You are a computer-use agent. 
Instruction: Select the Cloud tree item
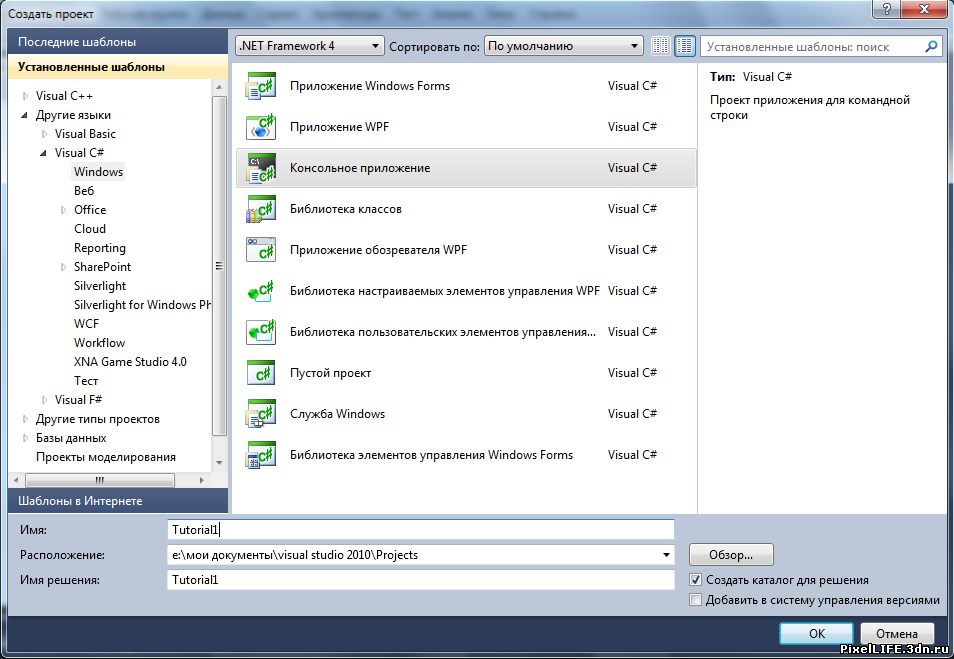[90, 229]
